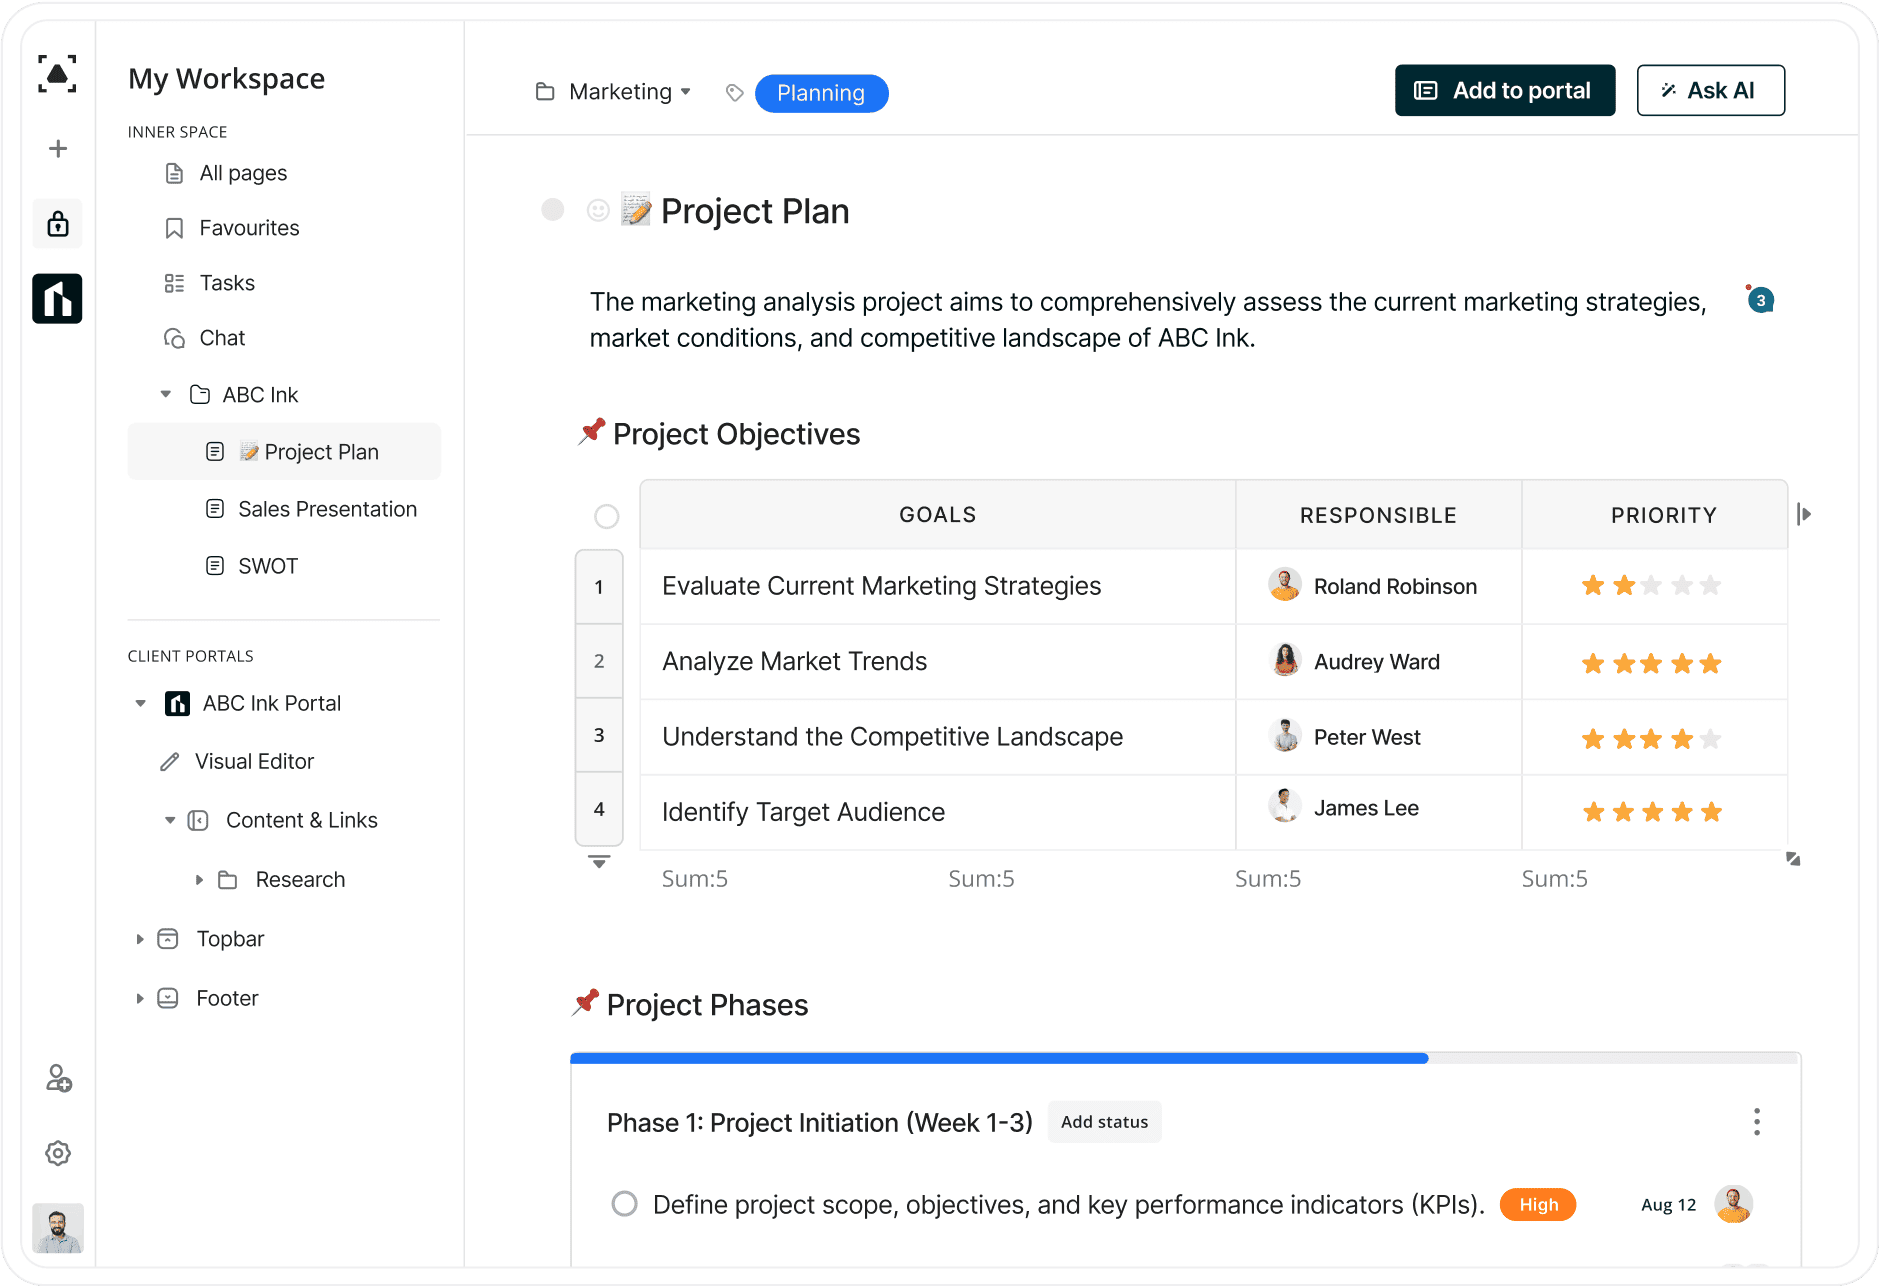Image resolution: width=1879 pixels, height=1286 pixels.
Task: Click the plus icon in the left rail
Action: tap(57, 148)
